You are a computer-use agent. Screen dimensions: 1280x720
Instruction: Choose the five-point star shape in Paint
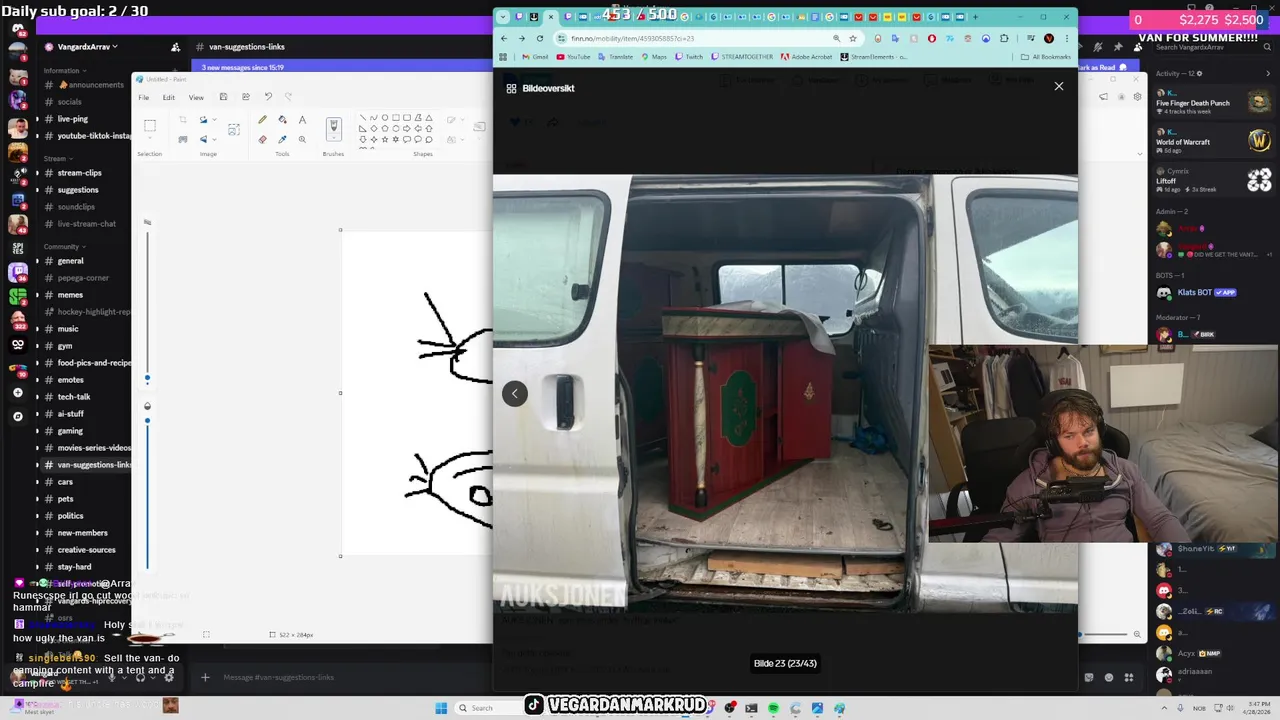(x=384, y=140)
